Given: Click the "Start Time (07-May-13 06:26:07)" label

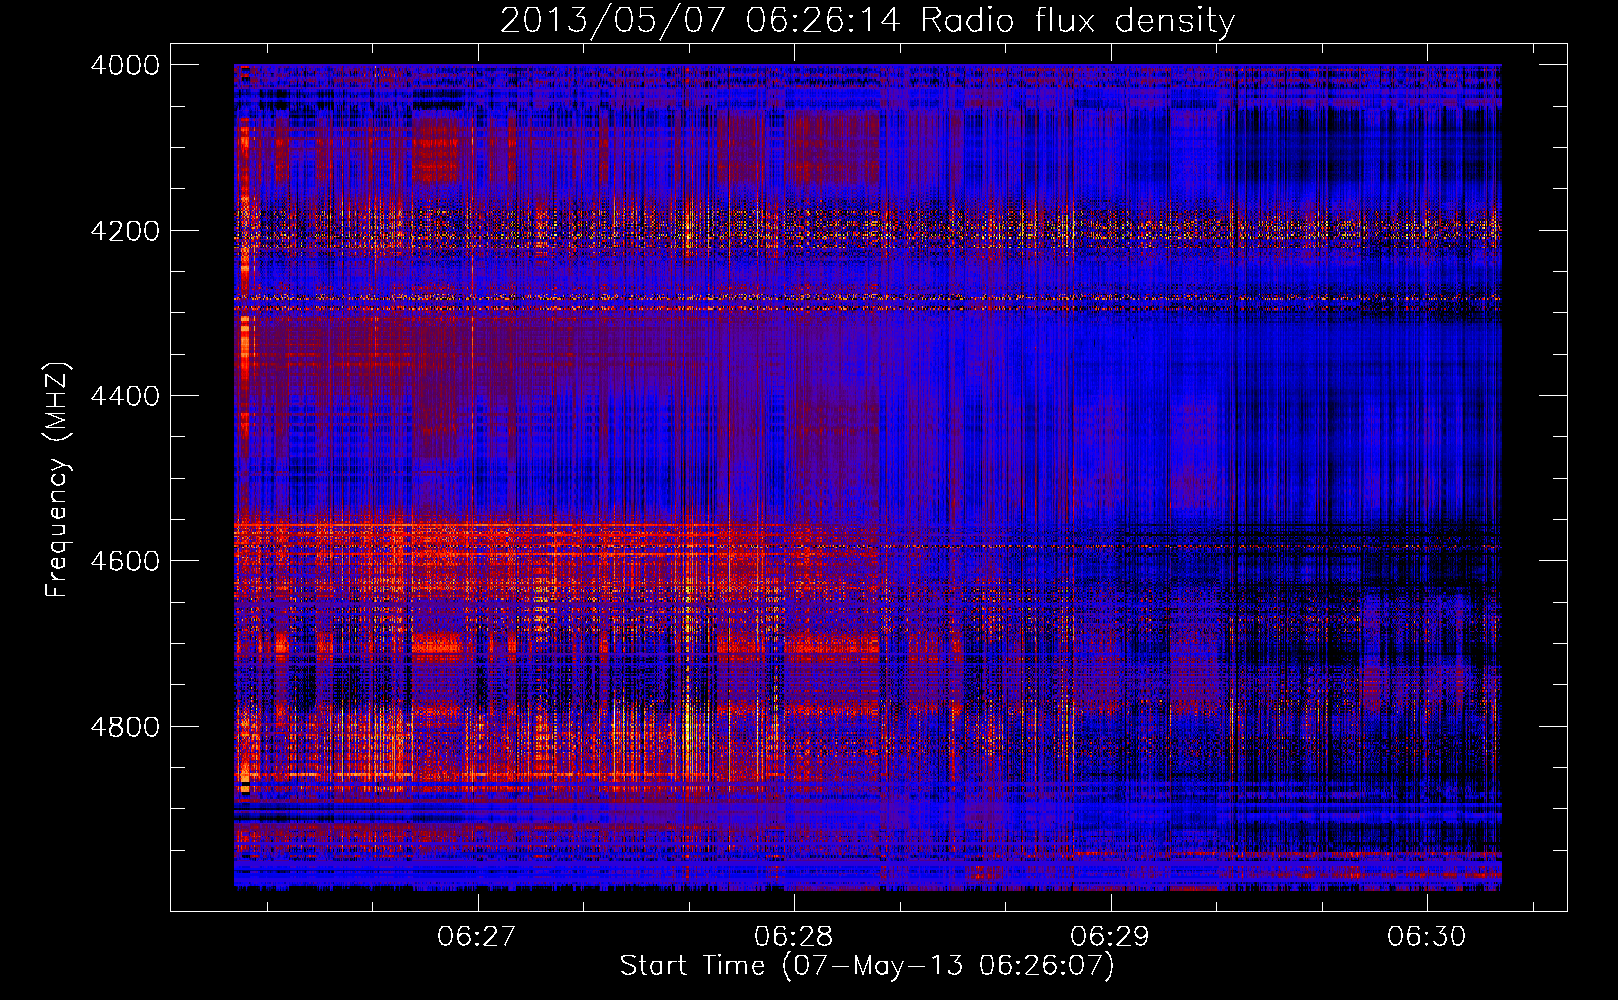Looking at the screenshot, I should (x=867, y=966).
